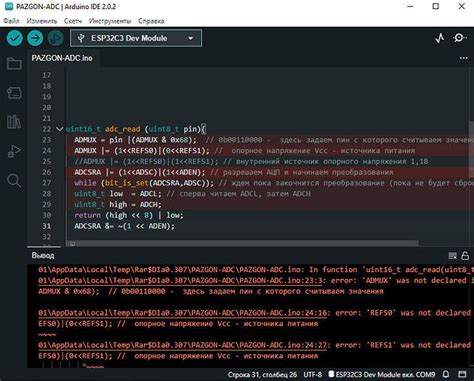Open the Library Manager sidebar
This screenshot has width=474, height=381.
[x=14, y=122]
